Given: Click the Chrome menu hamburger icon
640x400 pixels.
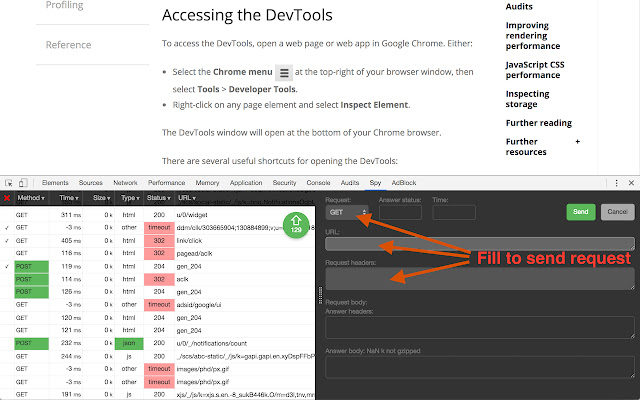Looking at the screenshot, I should 284,73.
